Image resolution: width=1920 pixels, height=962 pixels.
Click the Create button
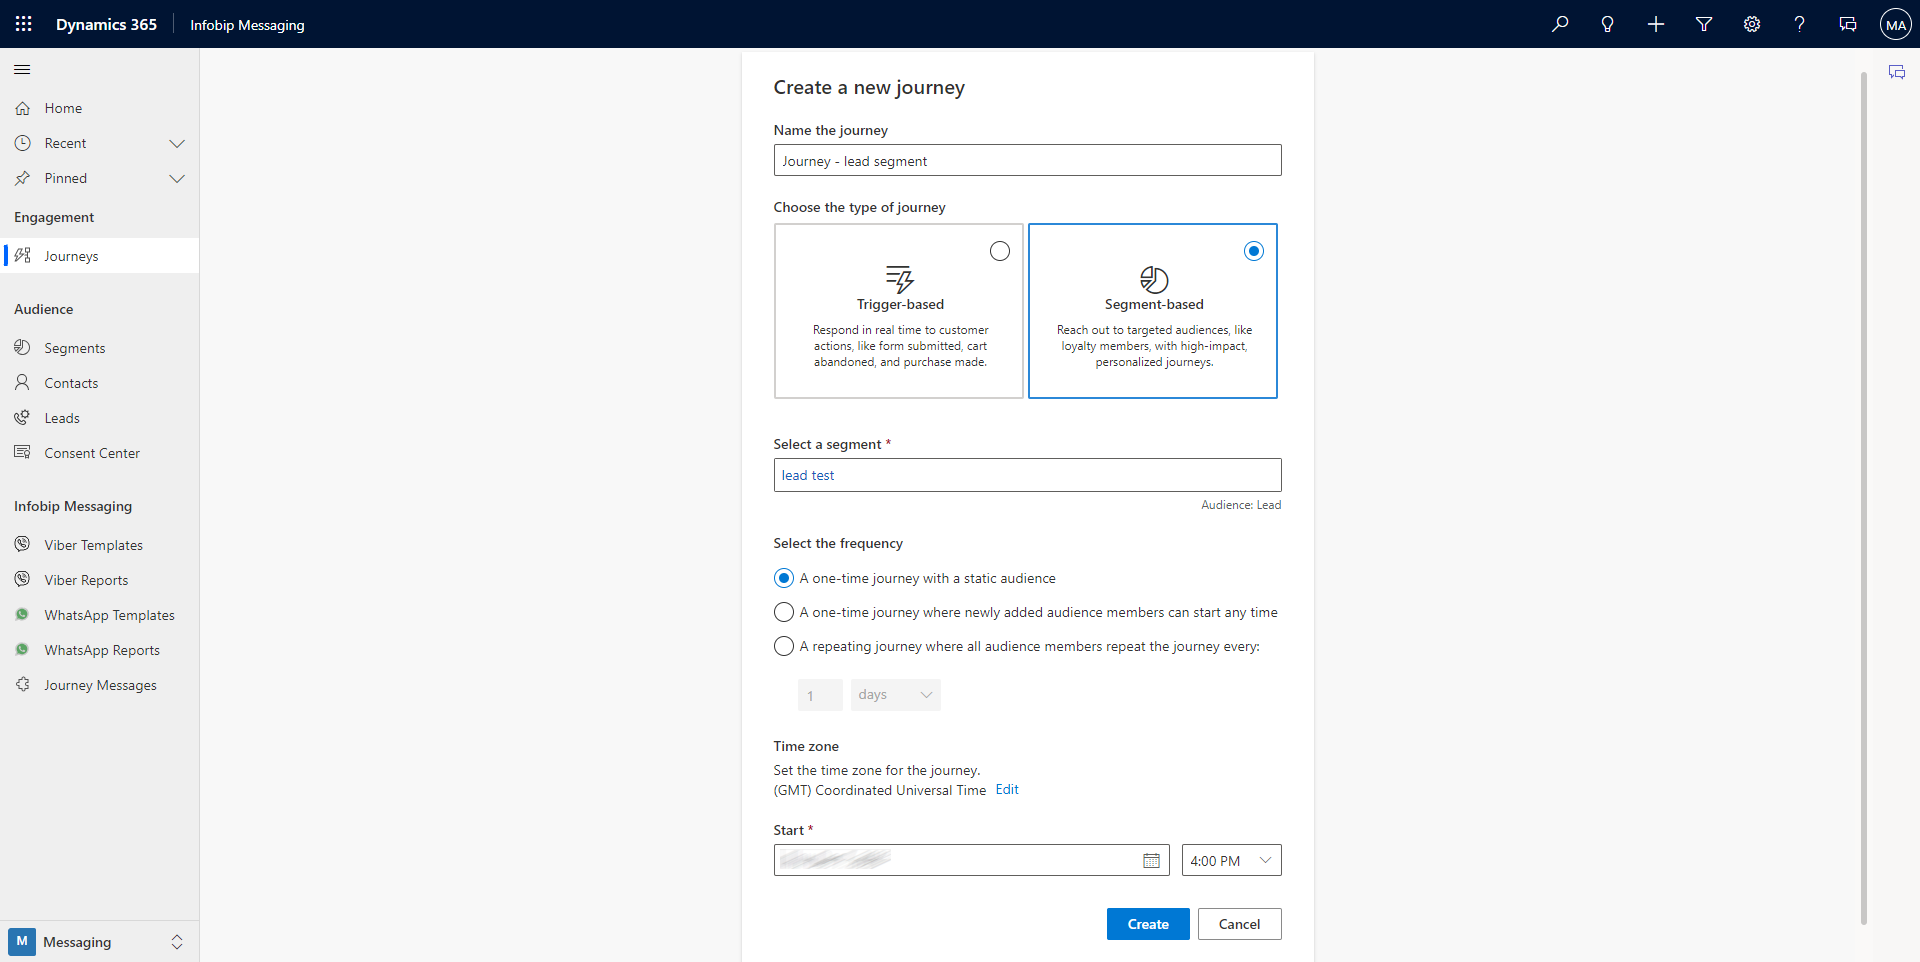pyautogui.click(x=1147, y=923)
